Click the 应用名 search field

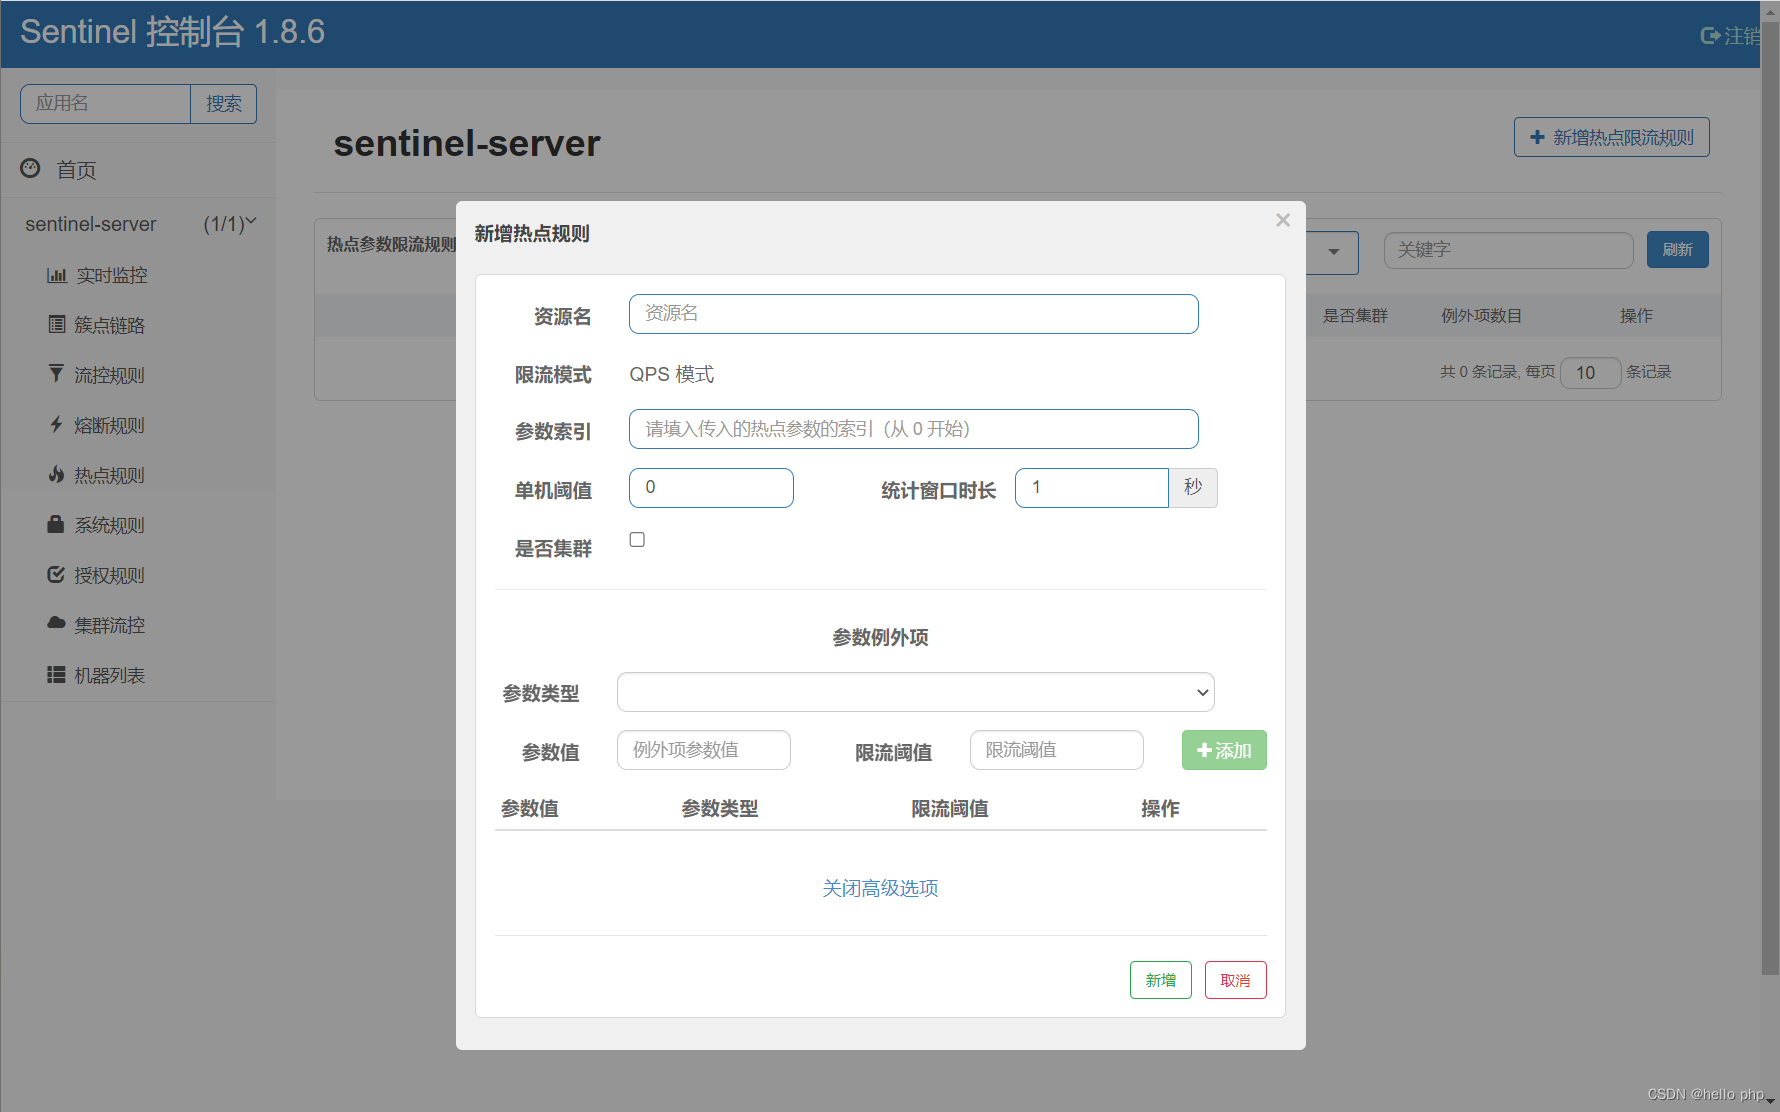click(105, 104)
